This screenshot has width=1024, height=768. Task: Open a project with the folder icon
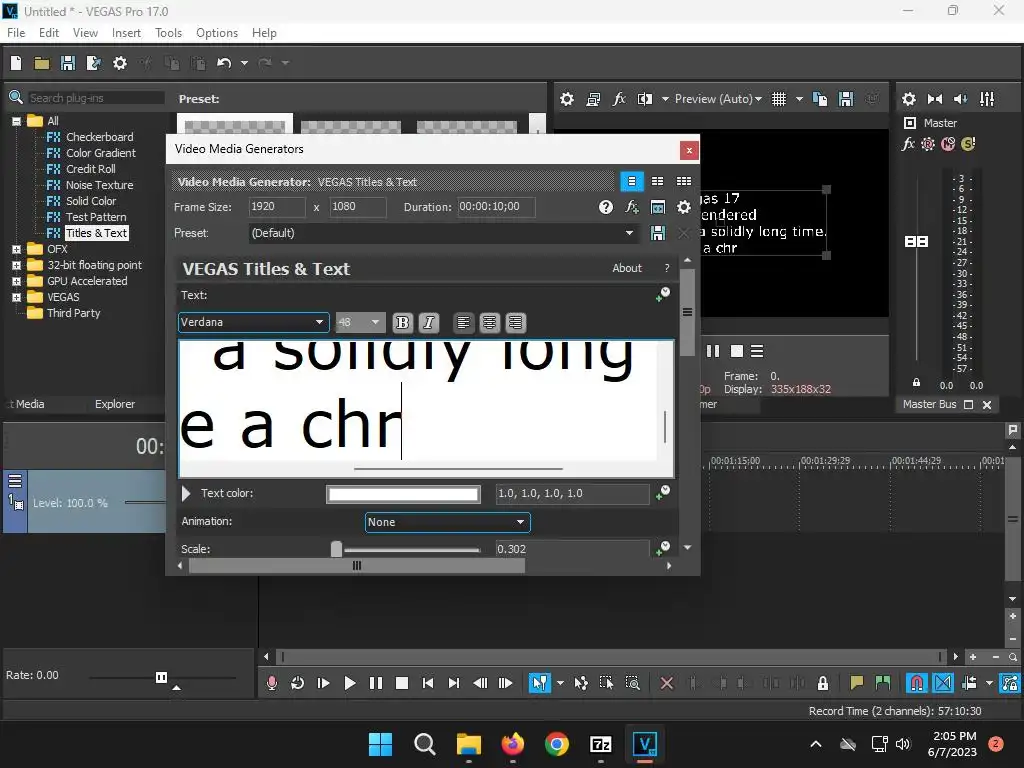pos(42,63)
